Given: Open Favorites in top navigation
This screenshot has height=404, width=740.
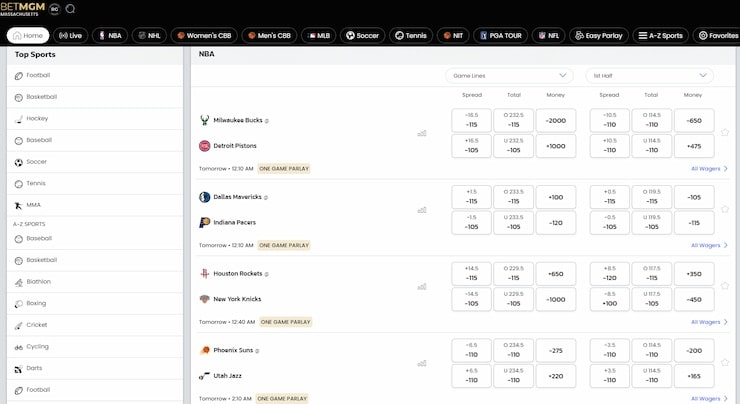Looking at the screenshot, I should [717, 35].
